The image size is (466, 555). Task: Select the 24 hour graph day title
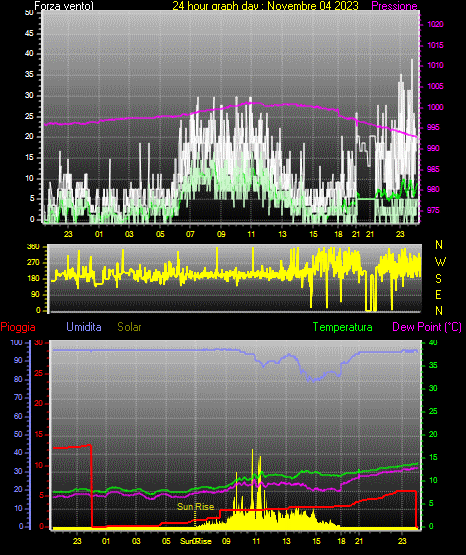click(x=265, y=6)
